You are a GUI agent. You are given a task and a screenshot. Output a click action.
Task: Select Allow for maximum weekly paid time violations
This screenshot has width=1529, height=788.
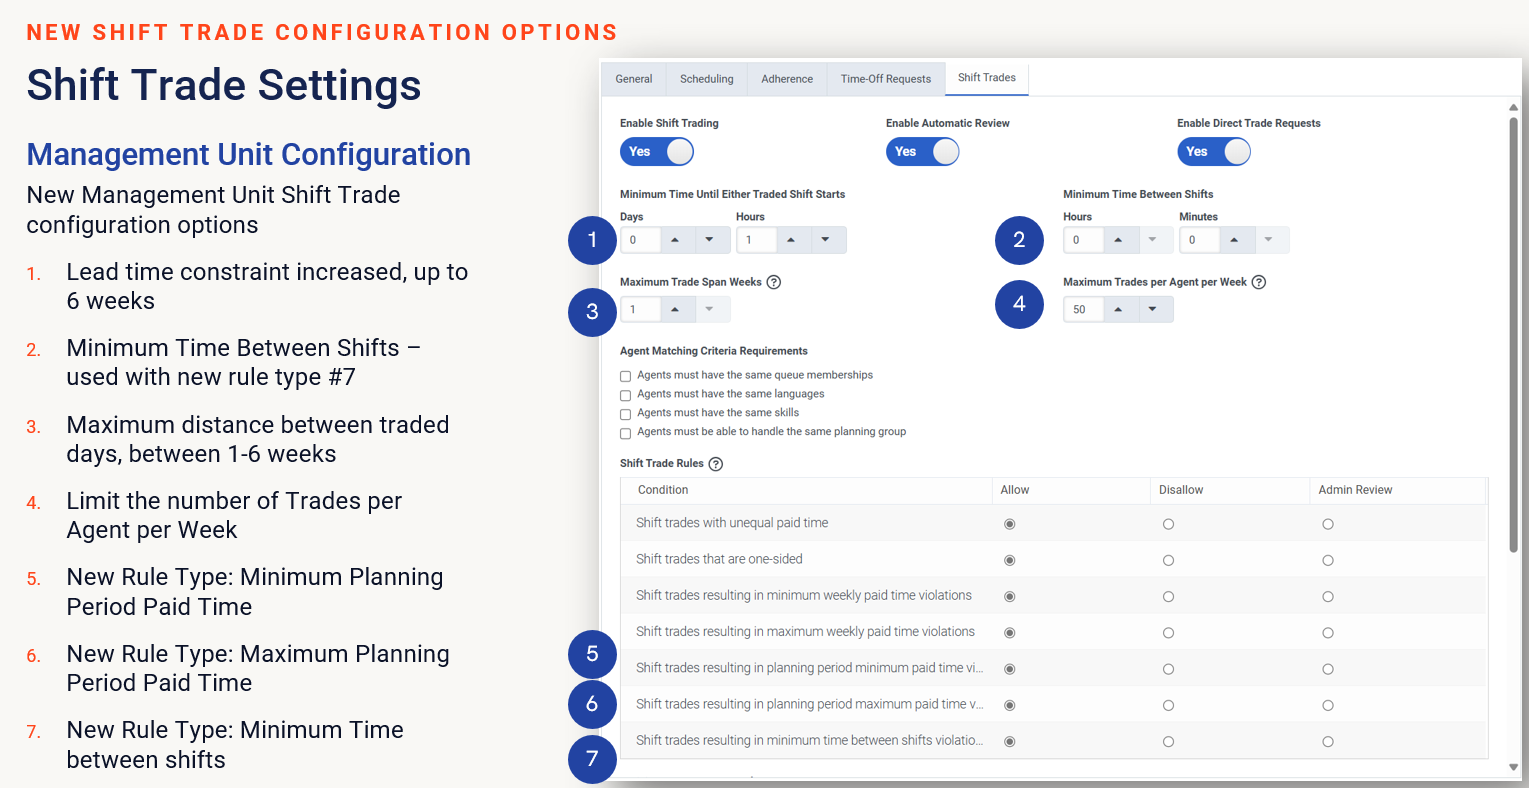pyautogui.click(x=1010, y=633)
